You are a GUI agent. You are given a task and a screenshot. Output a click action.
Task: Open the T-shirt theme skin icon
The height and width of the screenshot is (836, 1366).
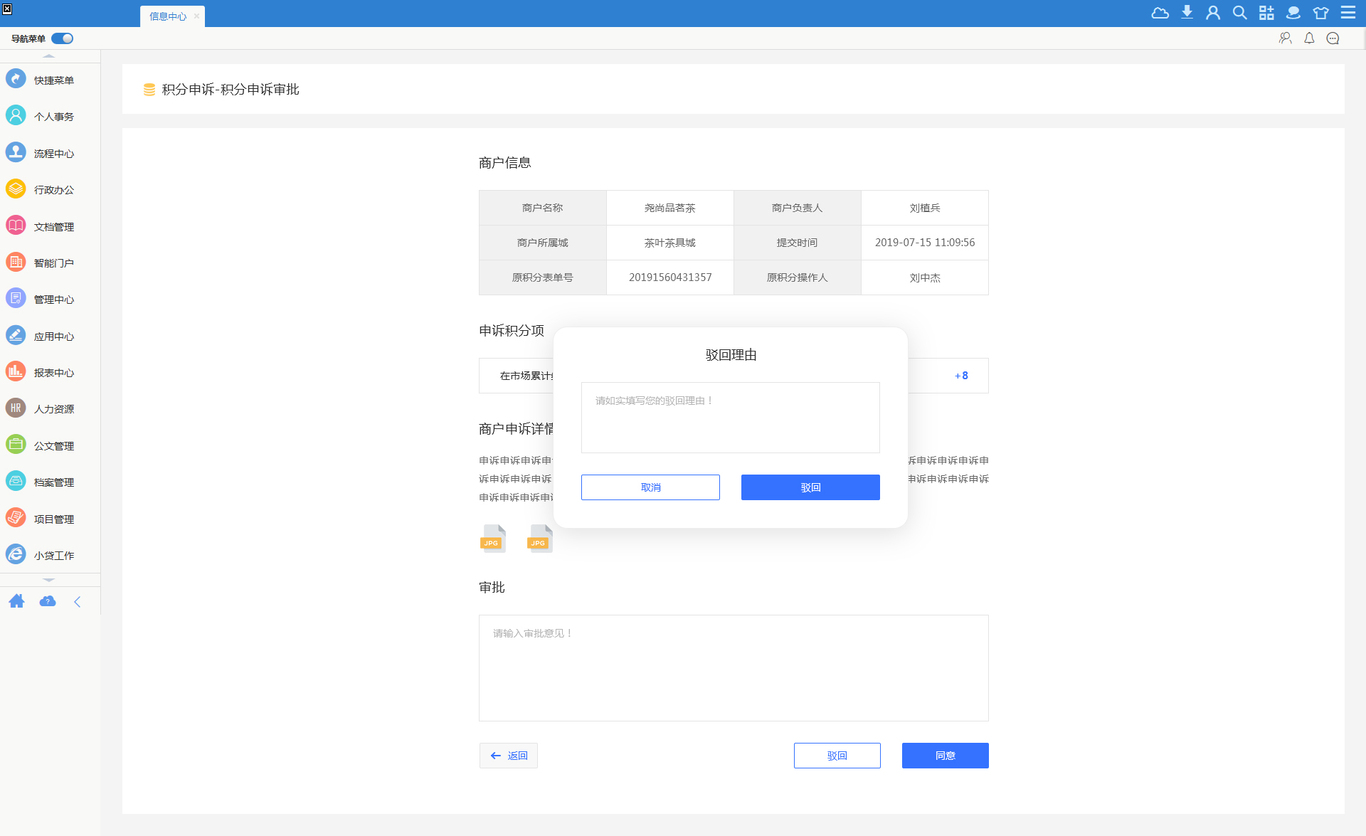tap(1321, 13)
